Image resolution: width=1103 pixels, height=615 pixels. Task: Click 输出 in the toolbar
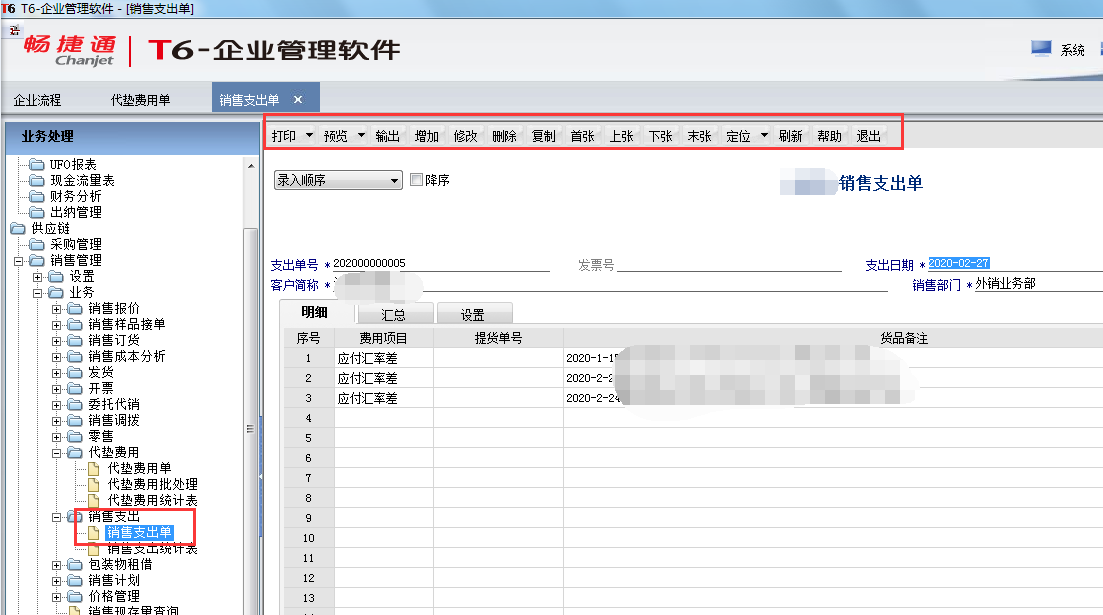388,136
